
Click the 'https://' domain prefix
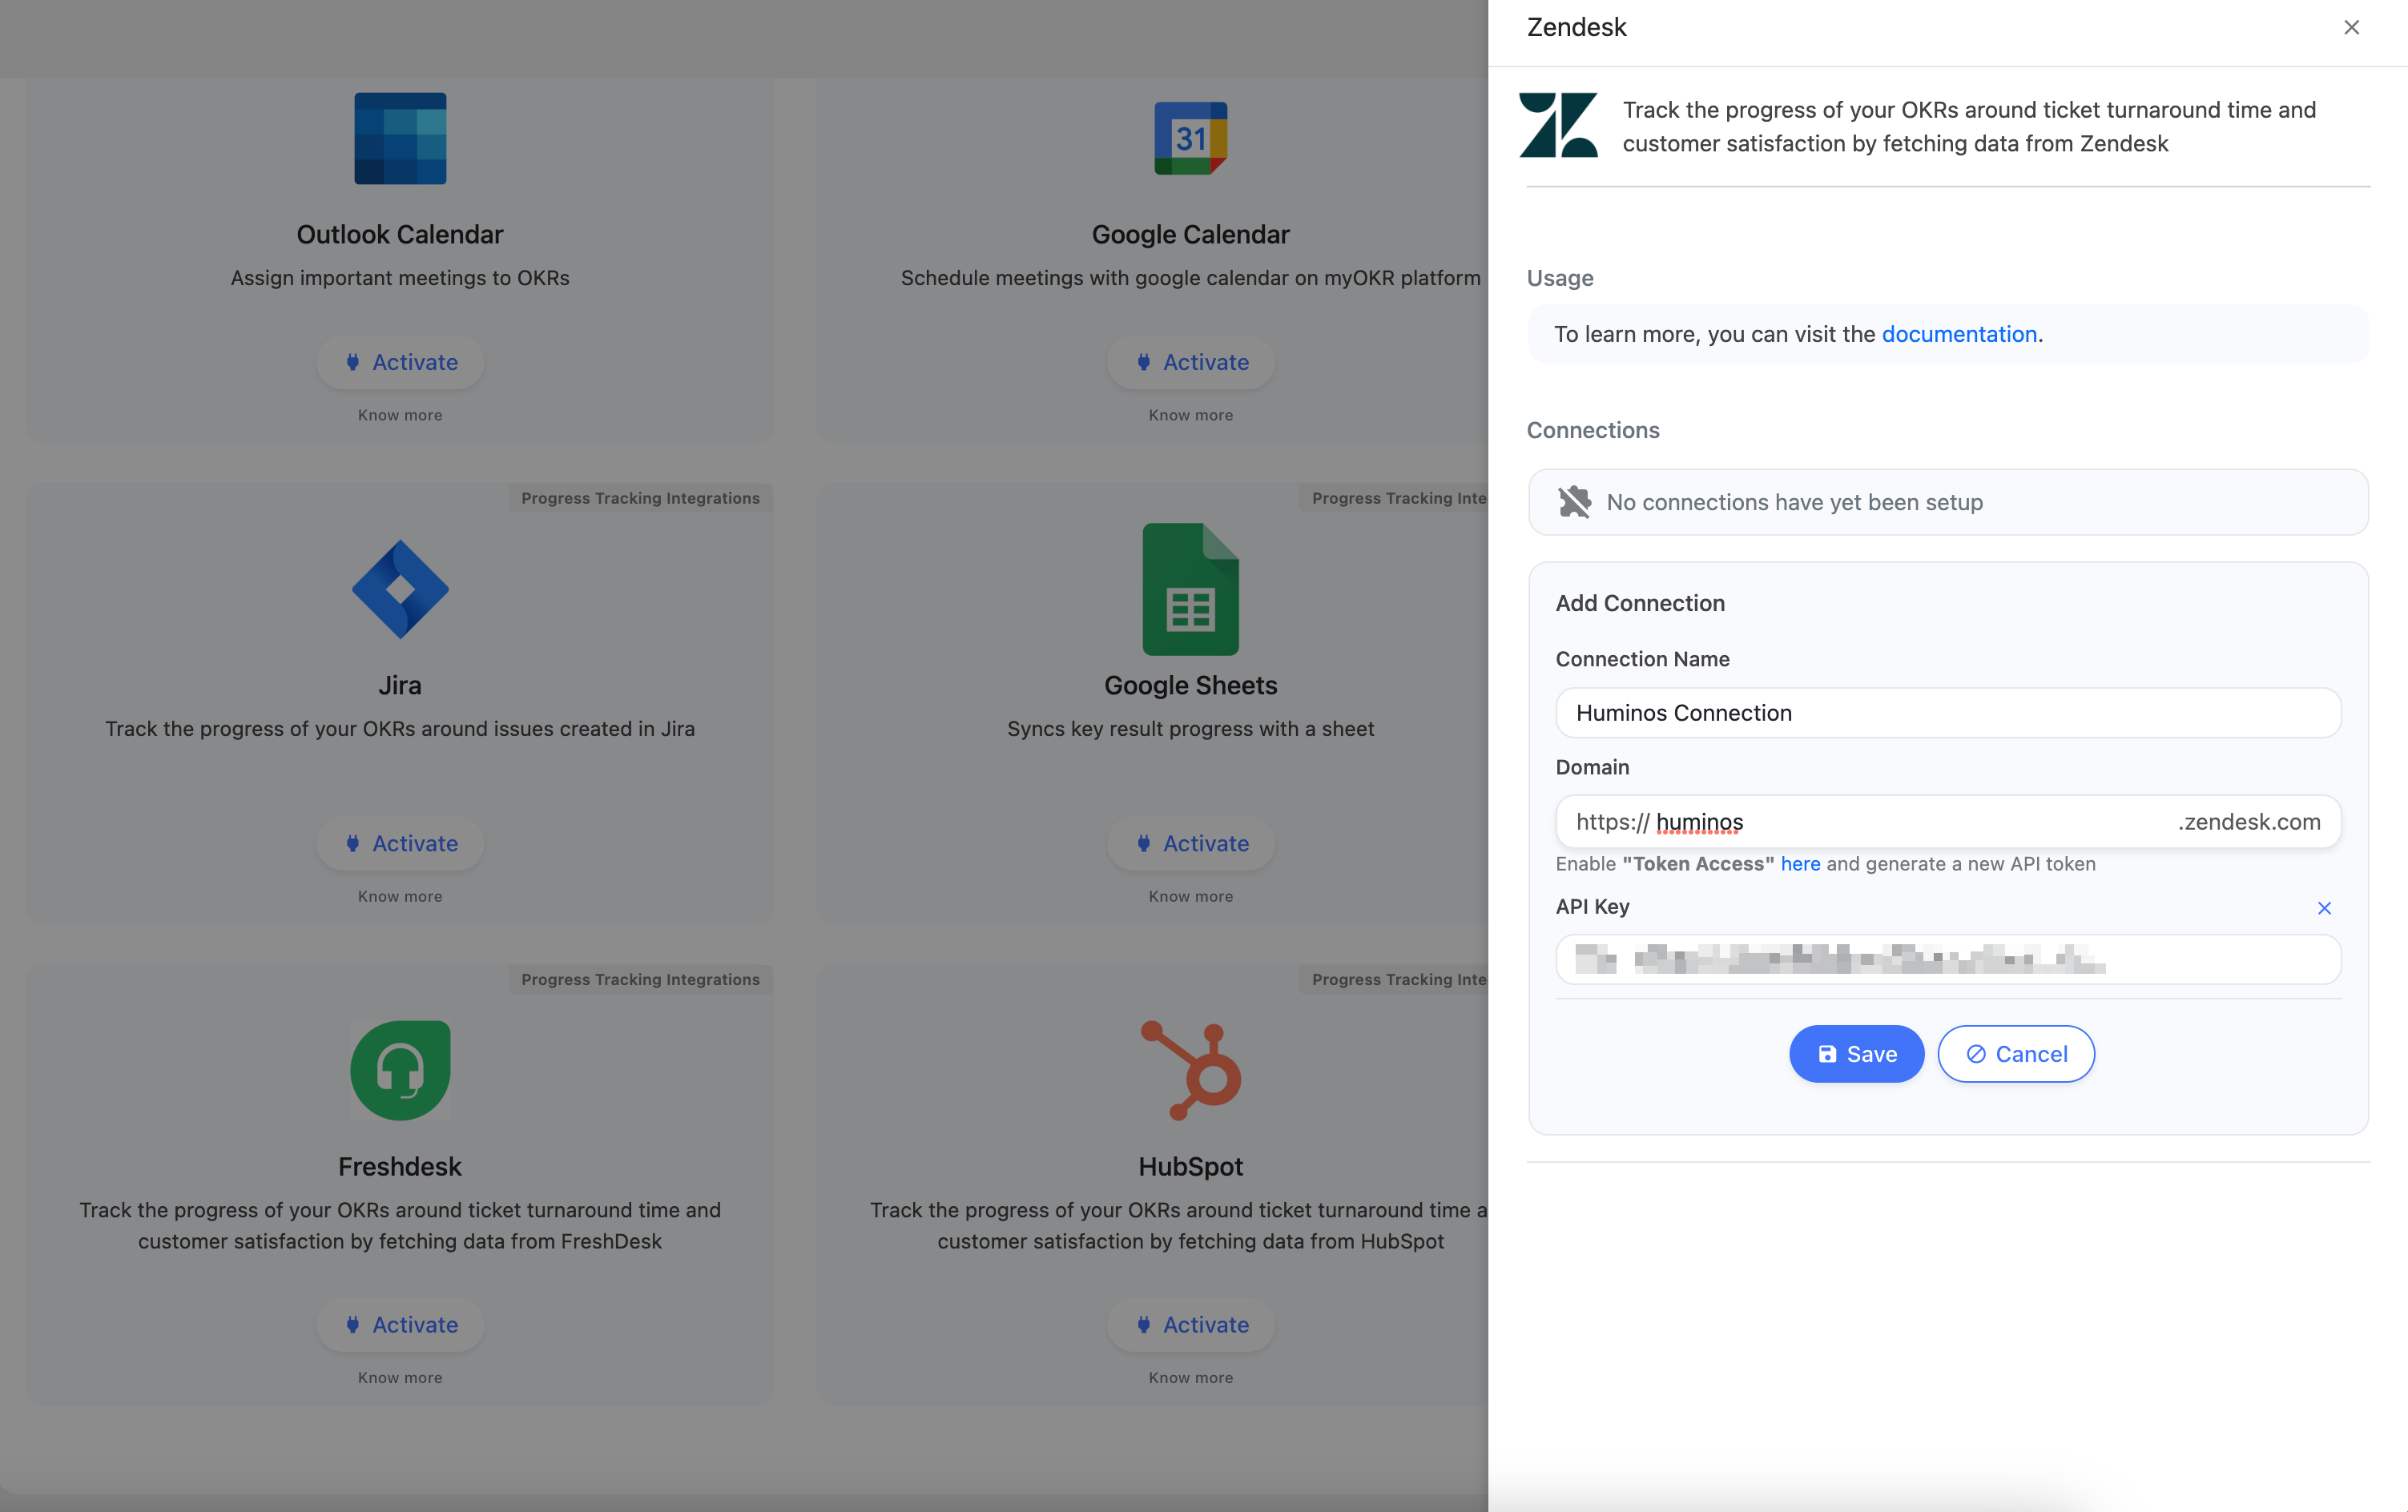1612,822
